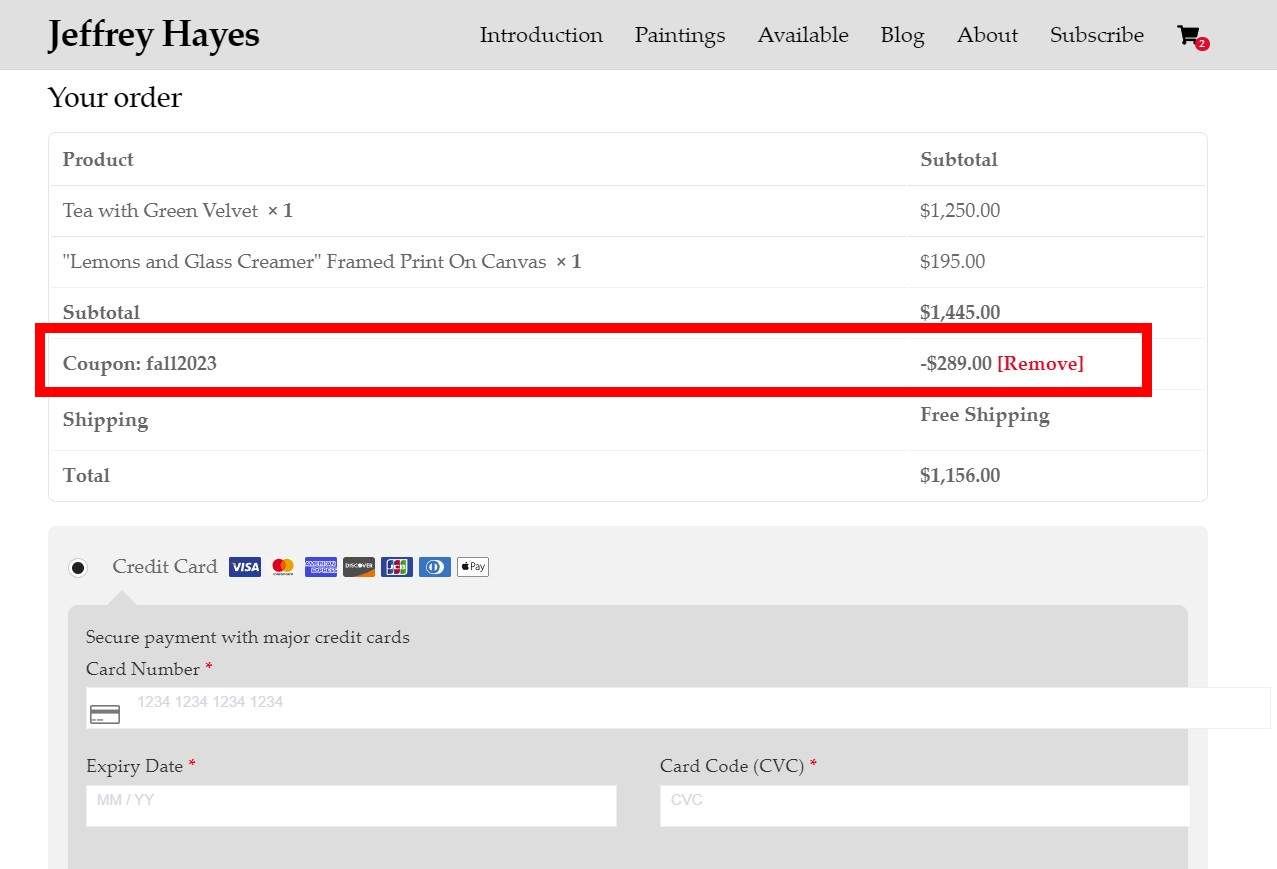Click the Discover card logo
The image size is (1277, 869).
[x=359, y=567]
